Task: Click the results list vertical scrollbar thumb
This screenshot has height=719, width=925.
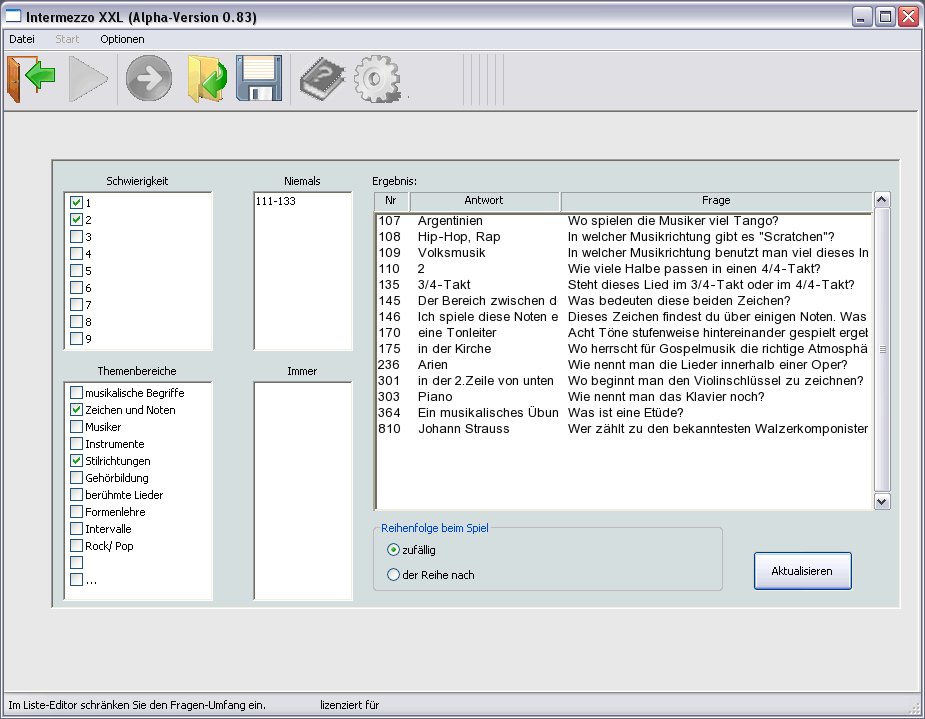Action: [882, 350]
